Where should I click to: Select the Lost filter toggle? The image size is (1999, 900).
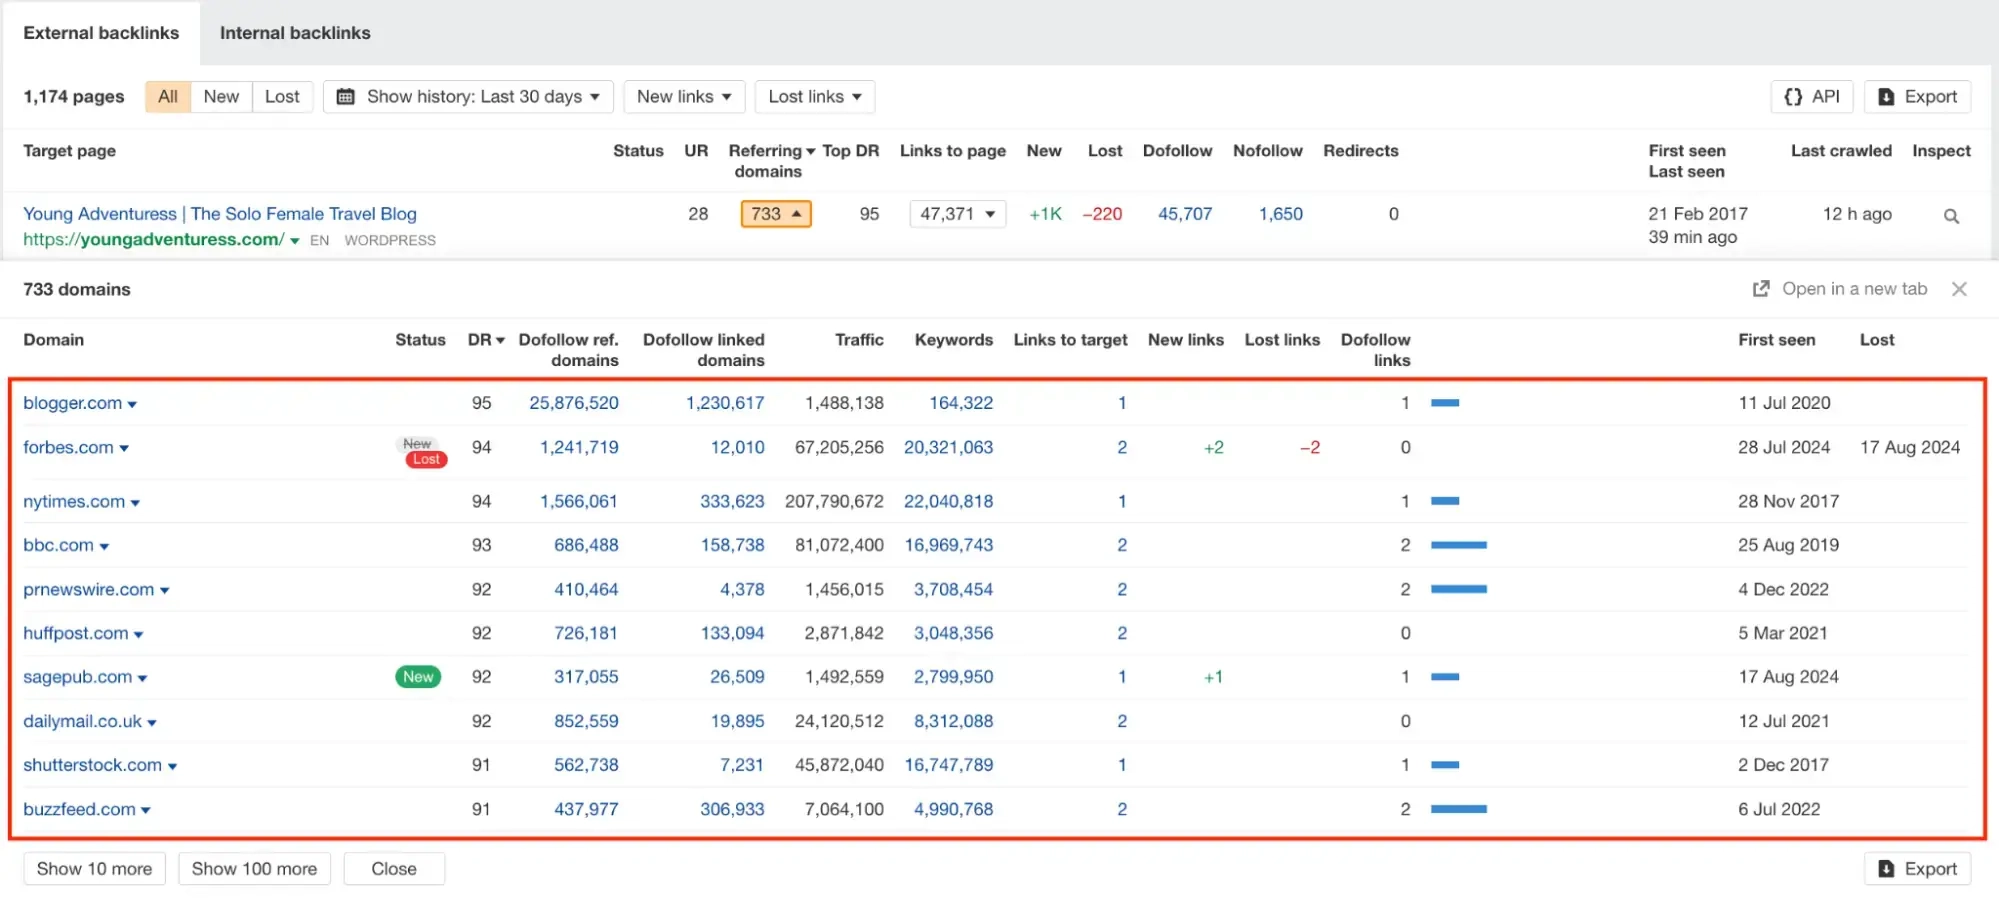point(282,97)
